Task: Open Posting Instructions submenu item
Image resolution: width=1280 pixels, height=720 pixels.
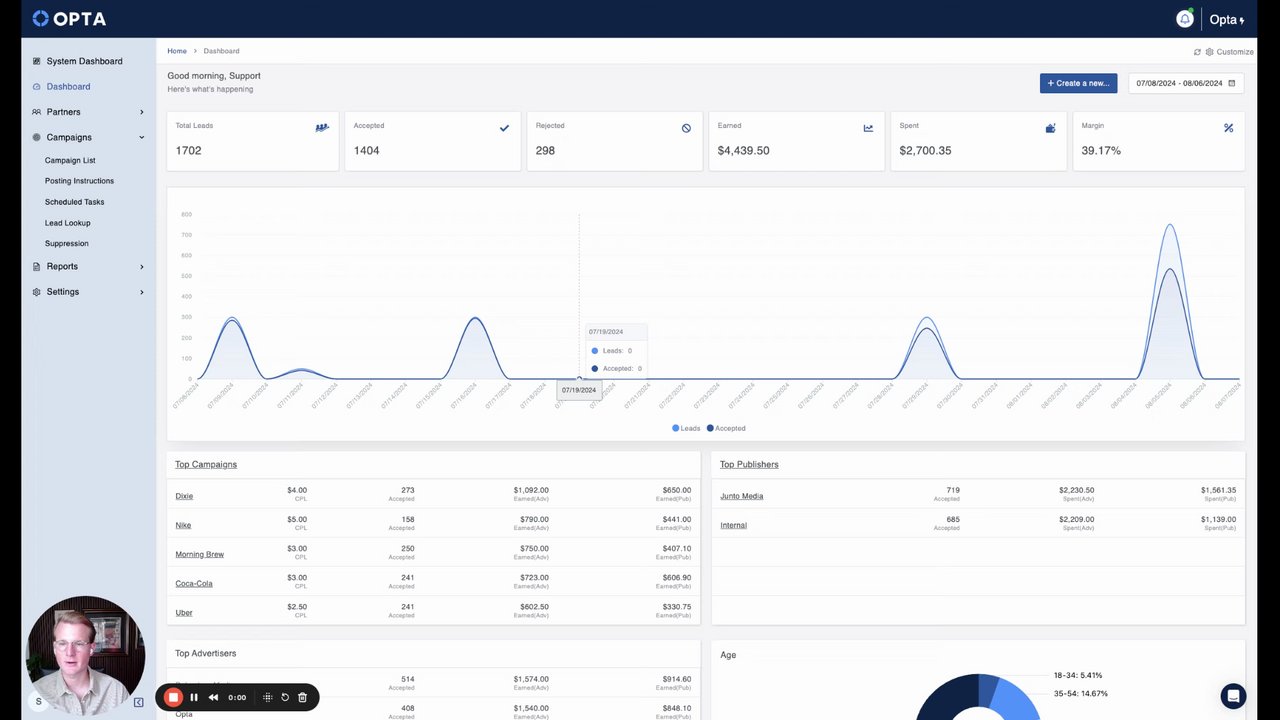Action: pos(79,181)
